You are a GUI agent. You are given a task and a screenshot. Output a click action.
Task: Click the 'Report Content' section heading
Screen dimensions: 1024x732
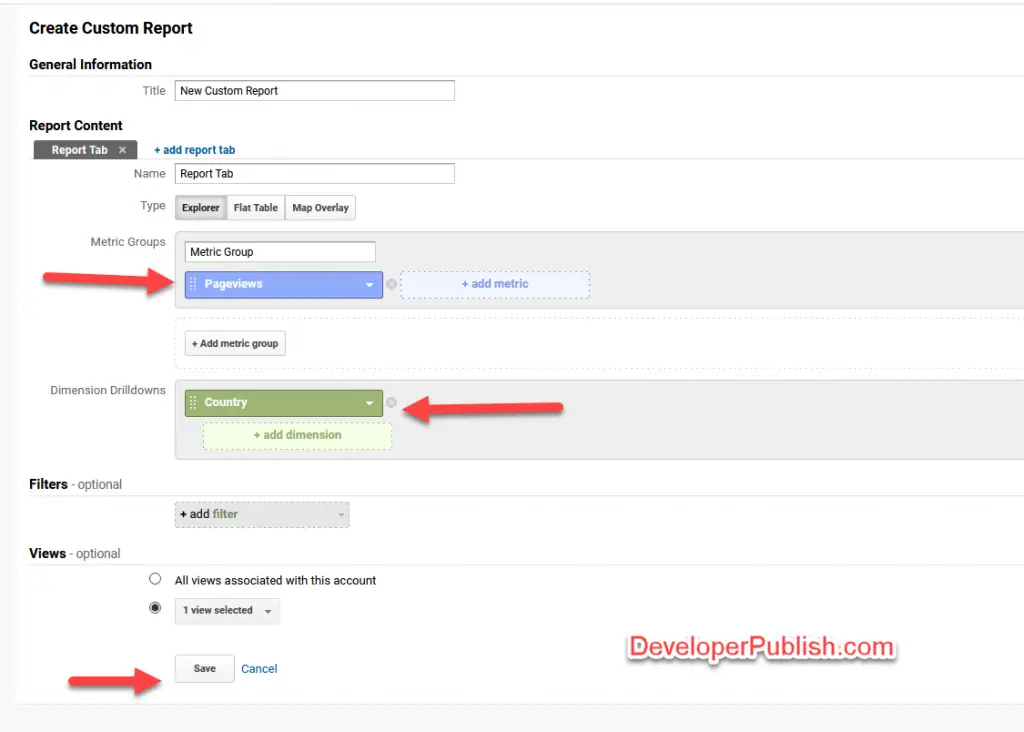[76, 125]
